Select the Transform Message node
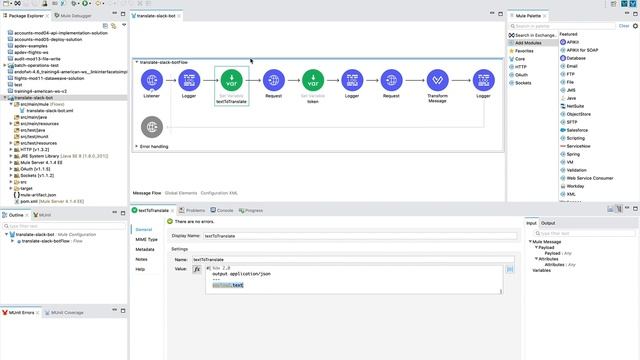The image size is (640, 360). coord(437,80)
